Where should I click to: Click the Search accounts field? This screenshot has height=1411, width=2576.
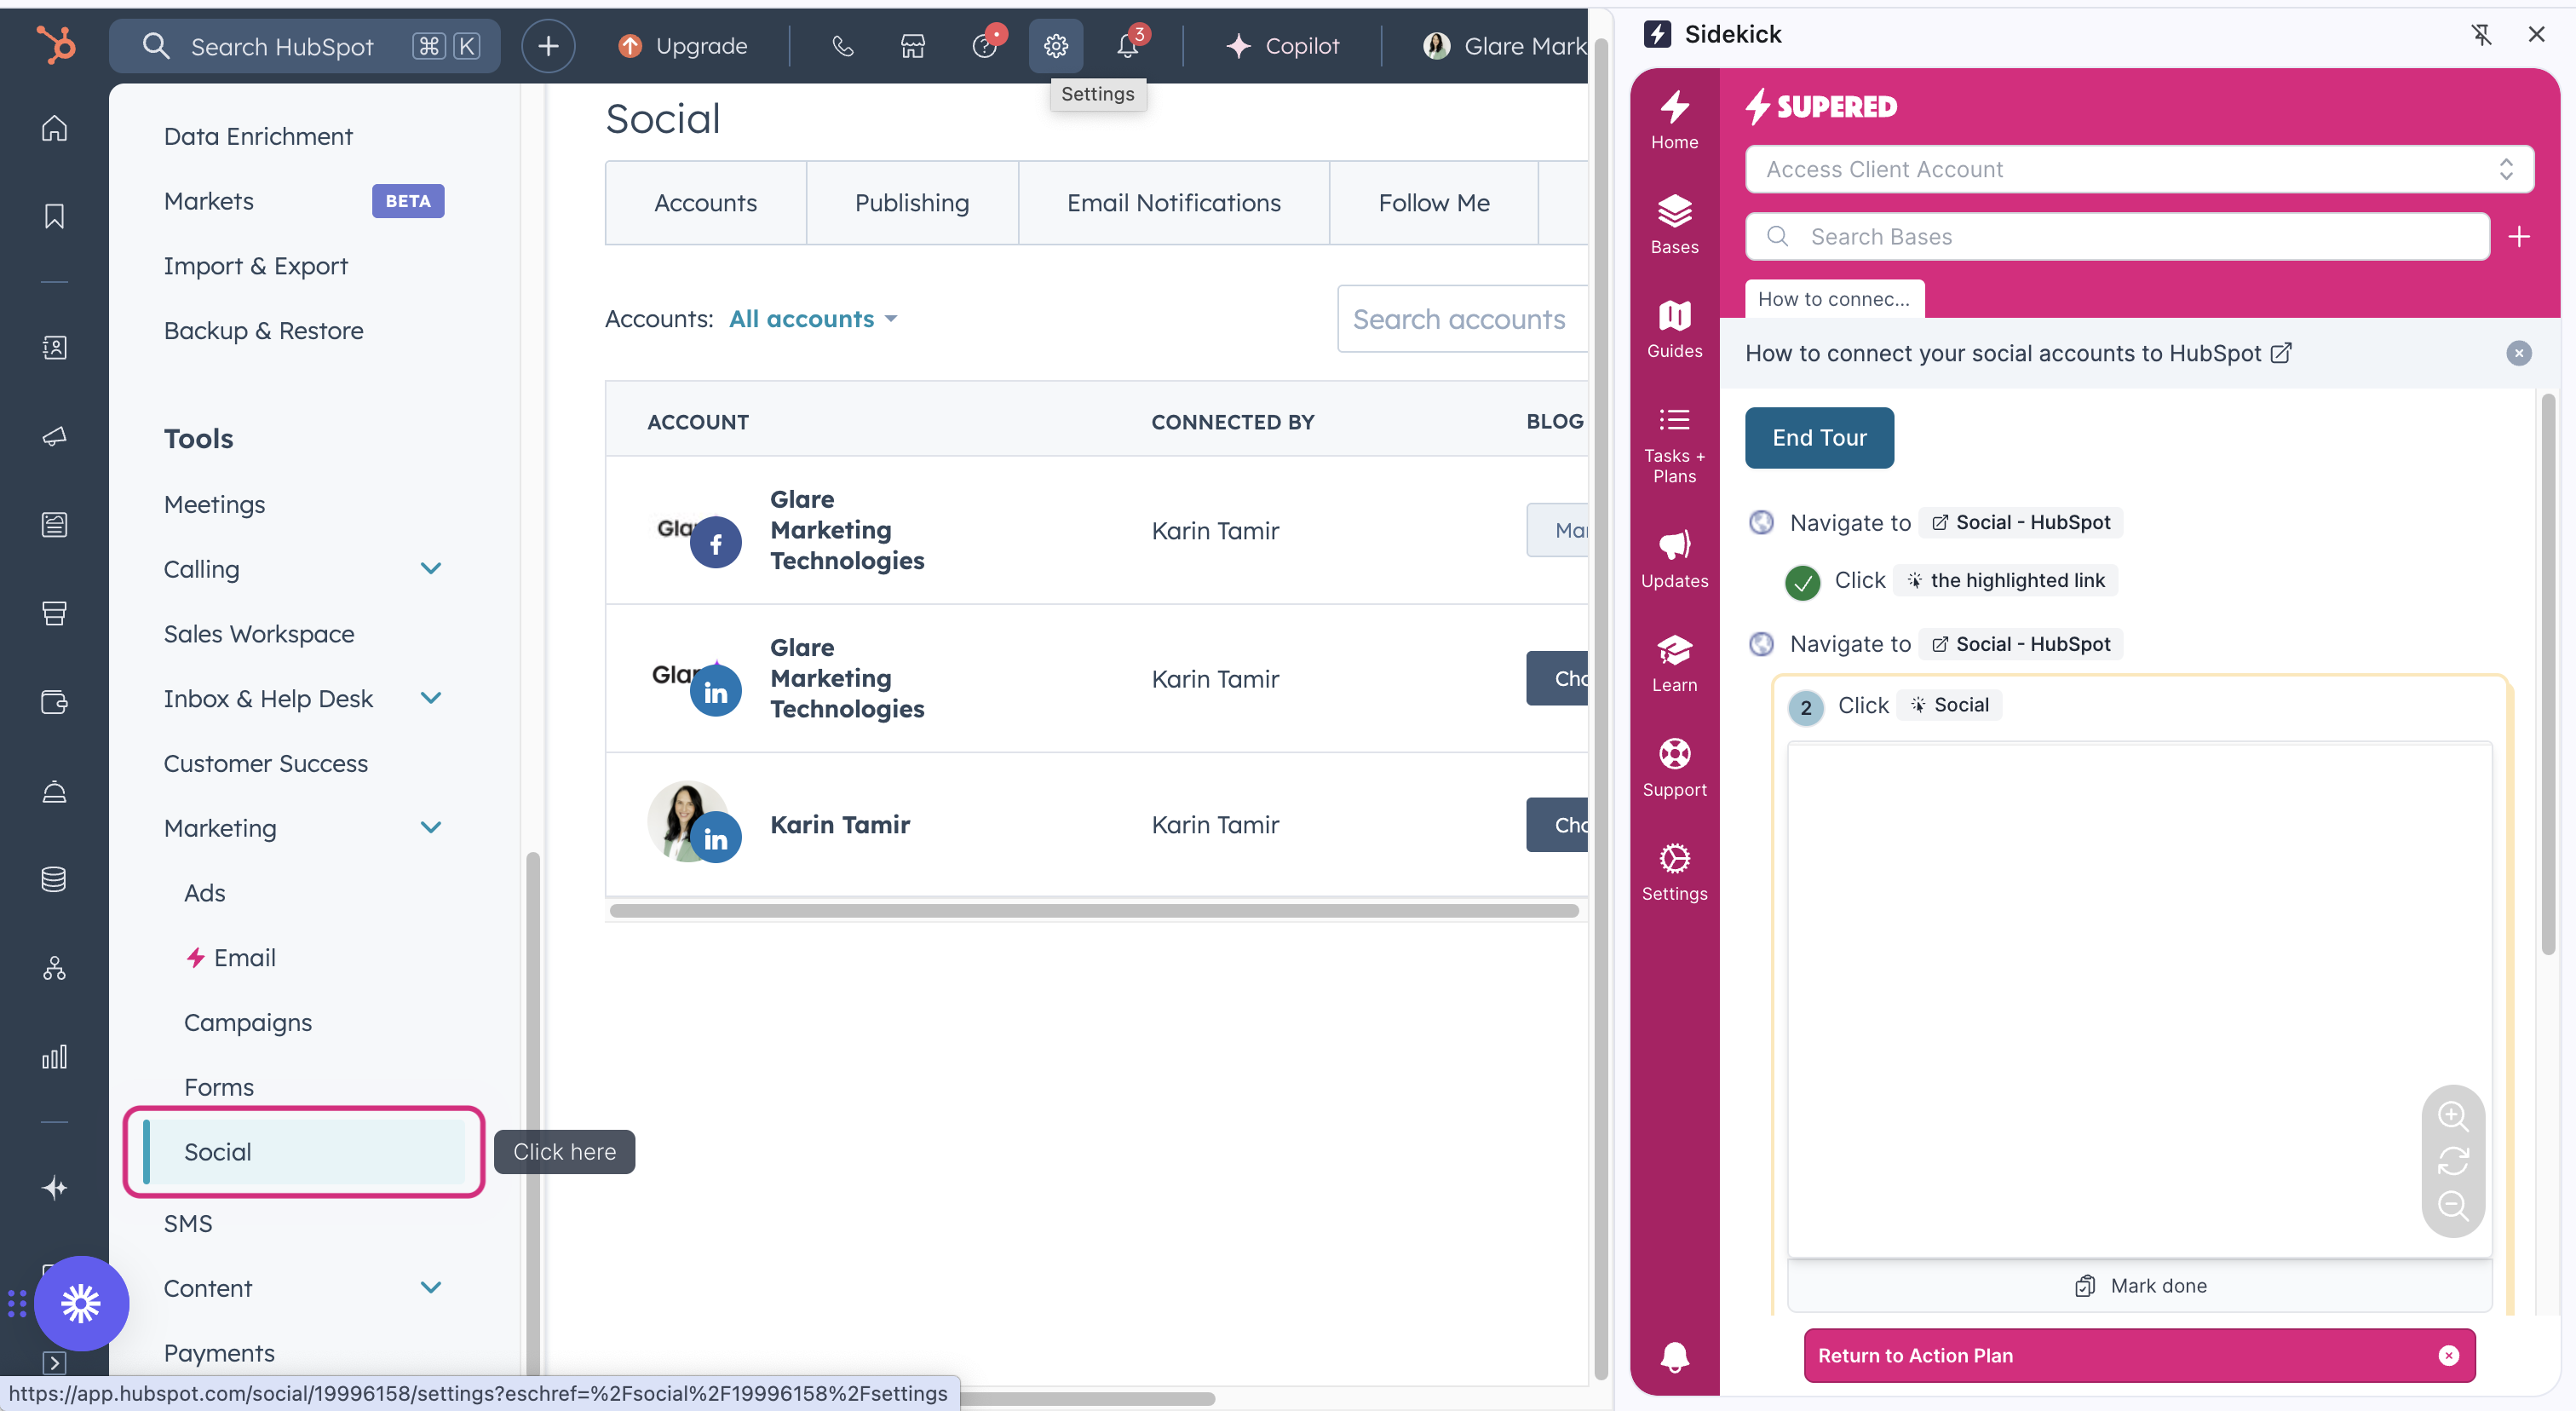pyautogui.click(x=1462, y=319)
